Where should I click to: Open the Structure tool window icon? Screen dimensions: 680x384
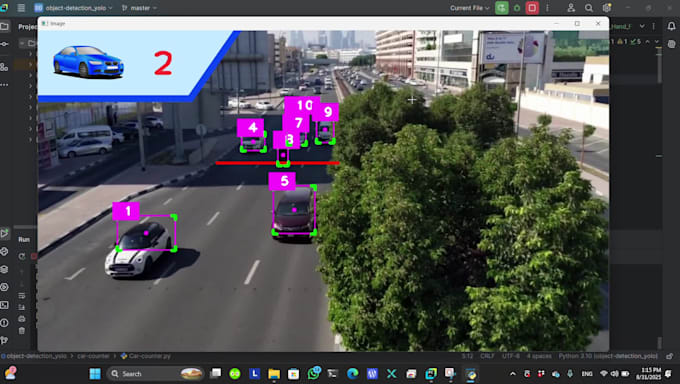point(4,66)
